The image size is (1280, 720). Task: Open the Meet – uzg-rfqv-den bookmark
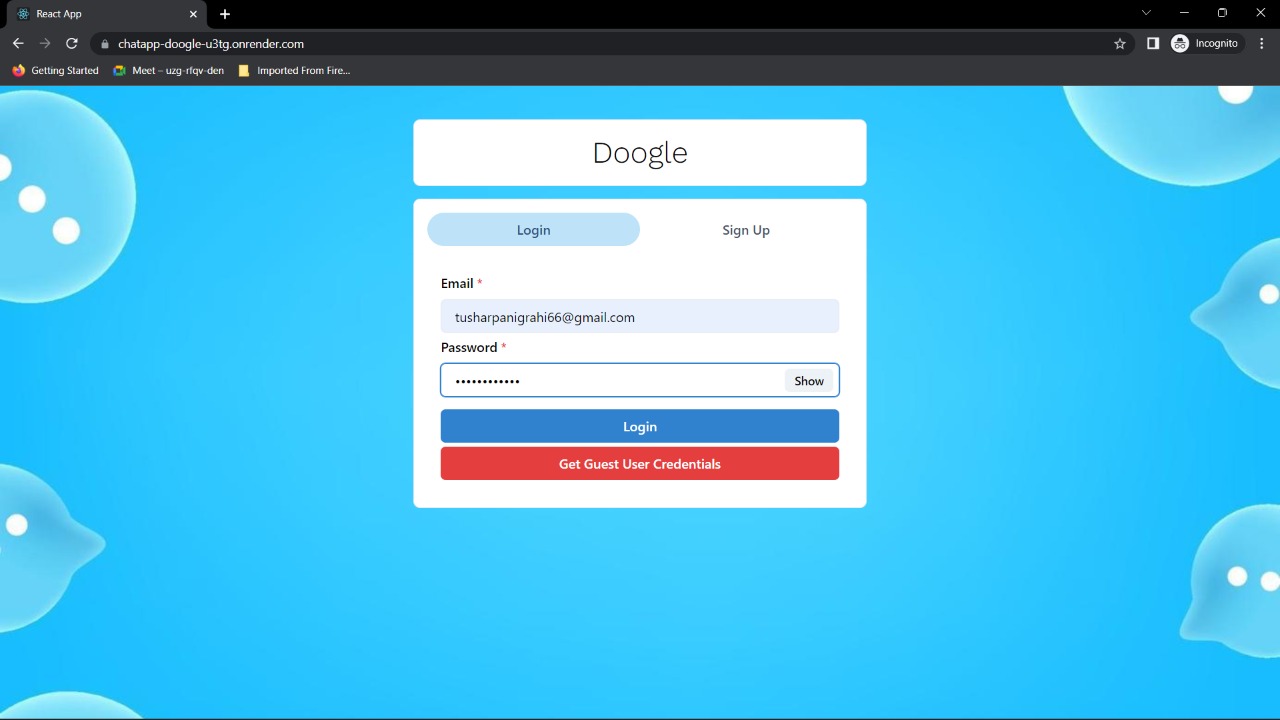169,71
